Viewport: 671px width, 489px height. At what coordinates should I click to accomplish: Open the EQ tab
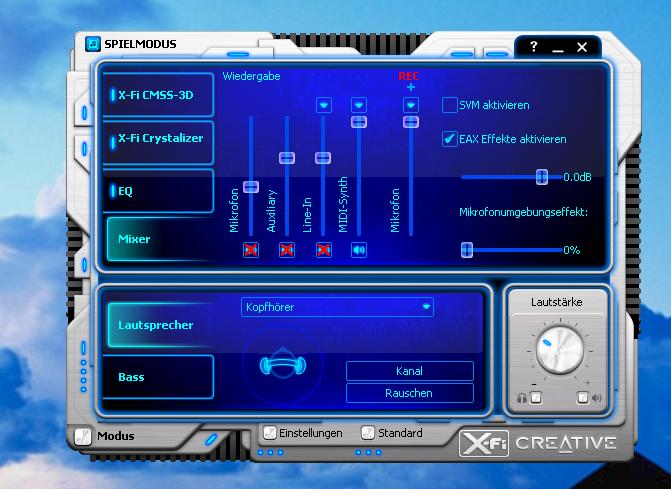pos(158,191)
